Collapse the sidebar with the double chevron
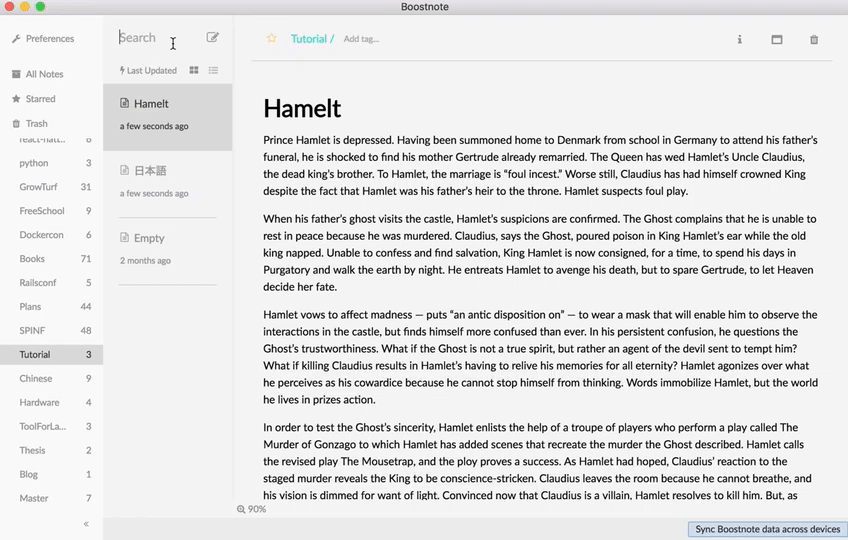The height and width of the screenshot is (540, 848). [86, 524]
